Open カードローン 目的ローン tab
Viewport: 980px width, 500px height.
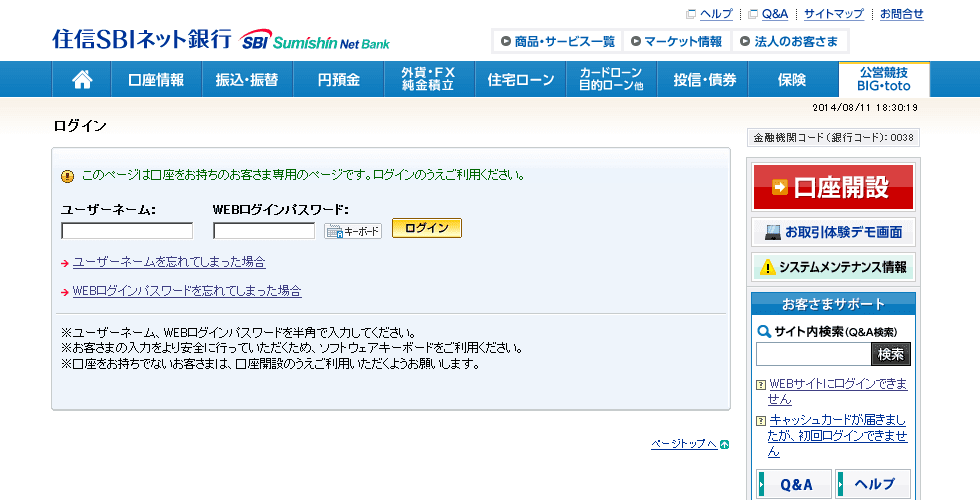(611, 79)
